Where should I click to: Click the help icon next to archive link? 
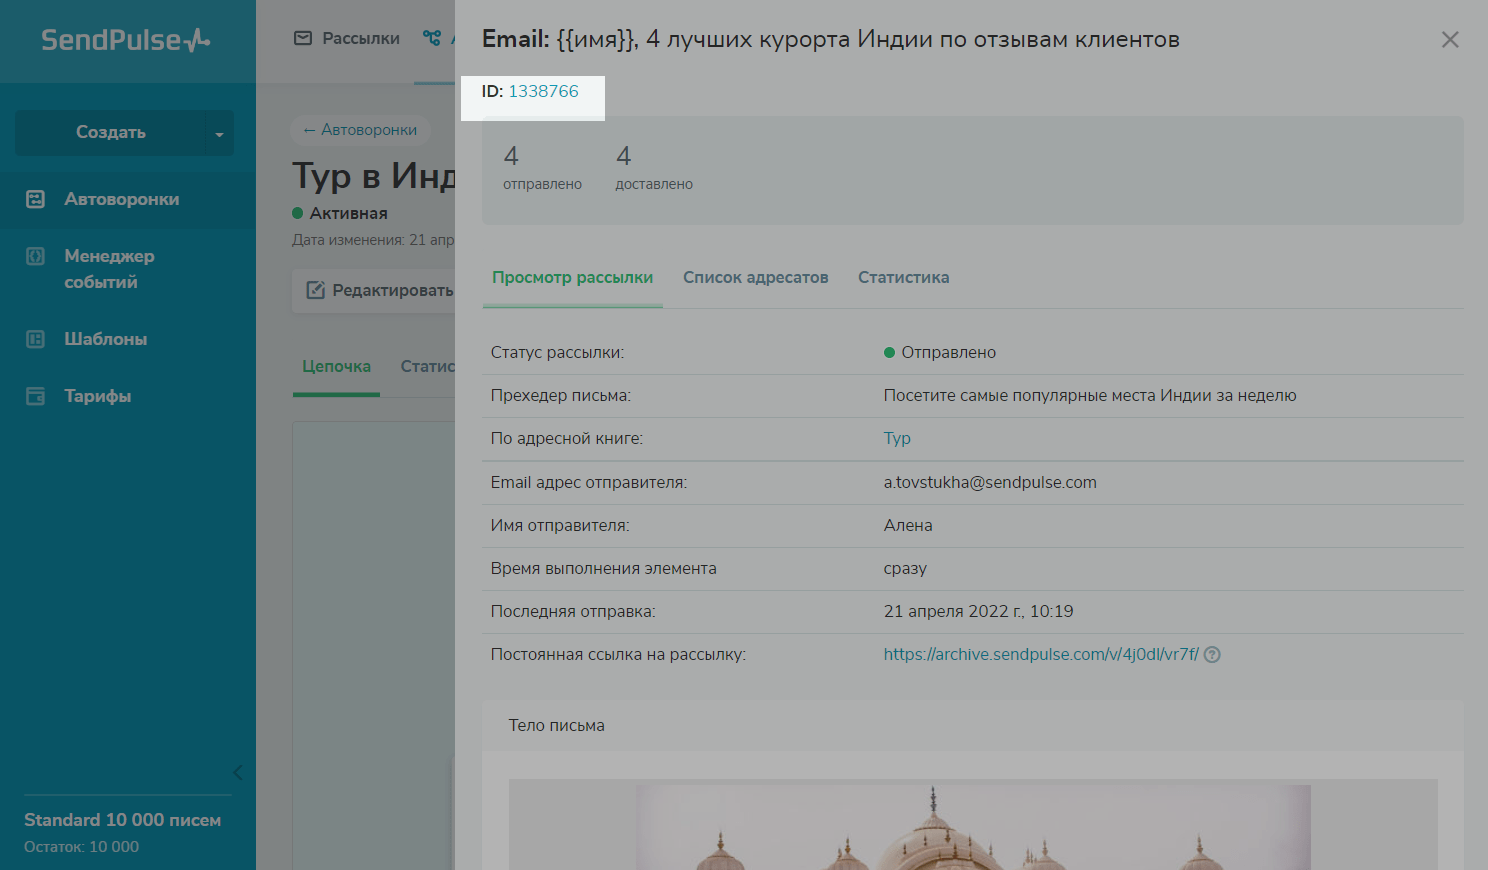tap(1212, 655)
